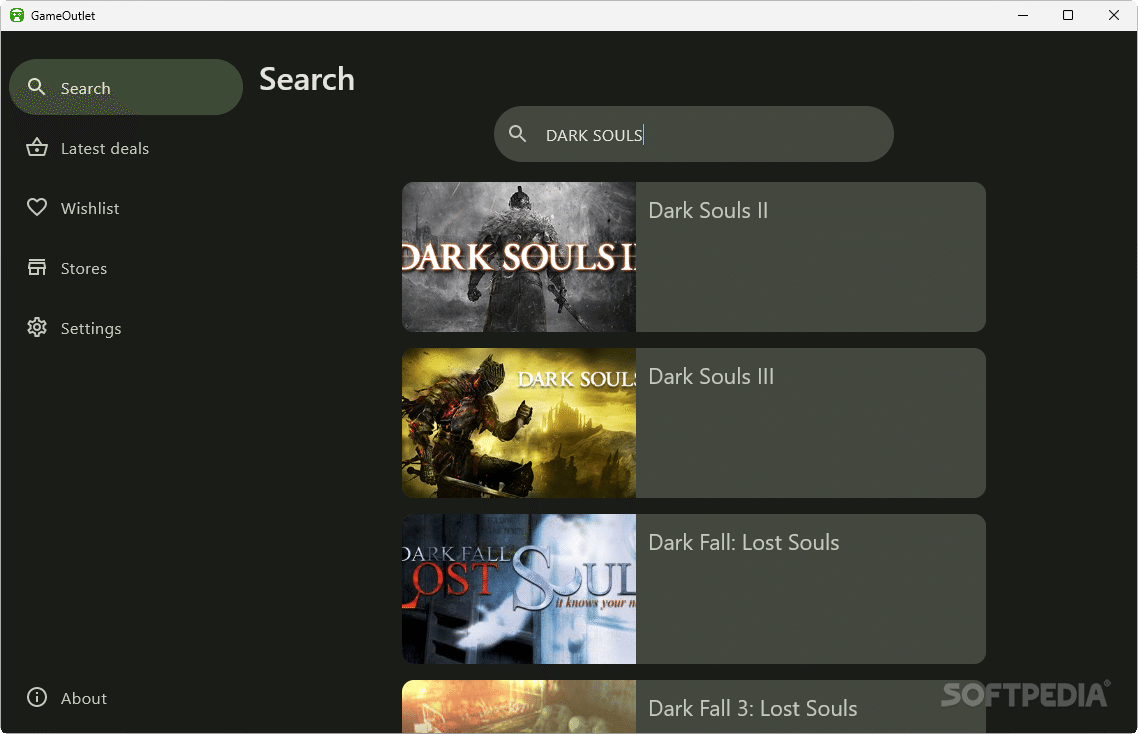The height and width of the screenshot is (734, 1138).
Task: Select the Dark Souls III result title
Action: pyautogui.click(x=711, y=376)
